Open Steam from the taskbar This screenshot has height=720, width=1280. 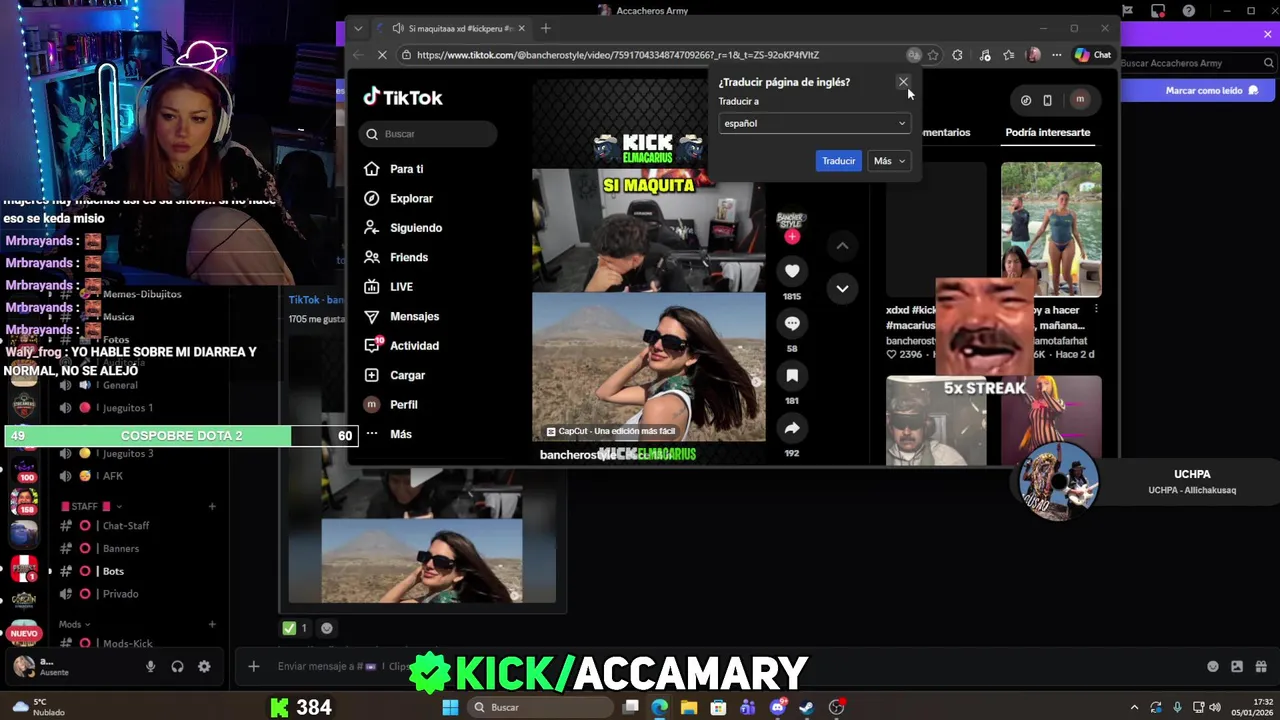point(806,707)
